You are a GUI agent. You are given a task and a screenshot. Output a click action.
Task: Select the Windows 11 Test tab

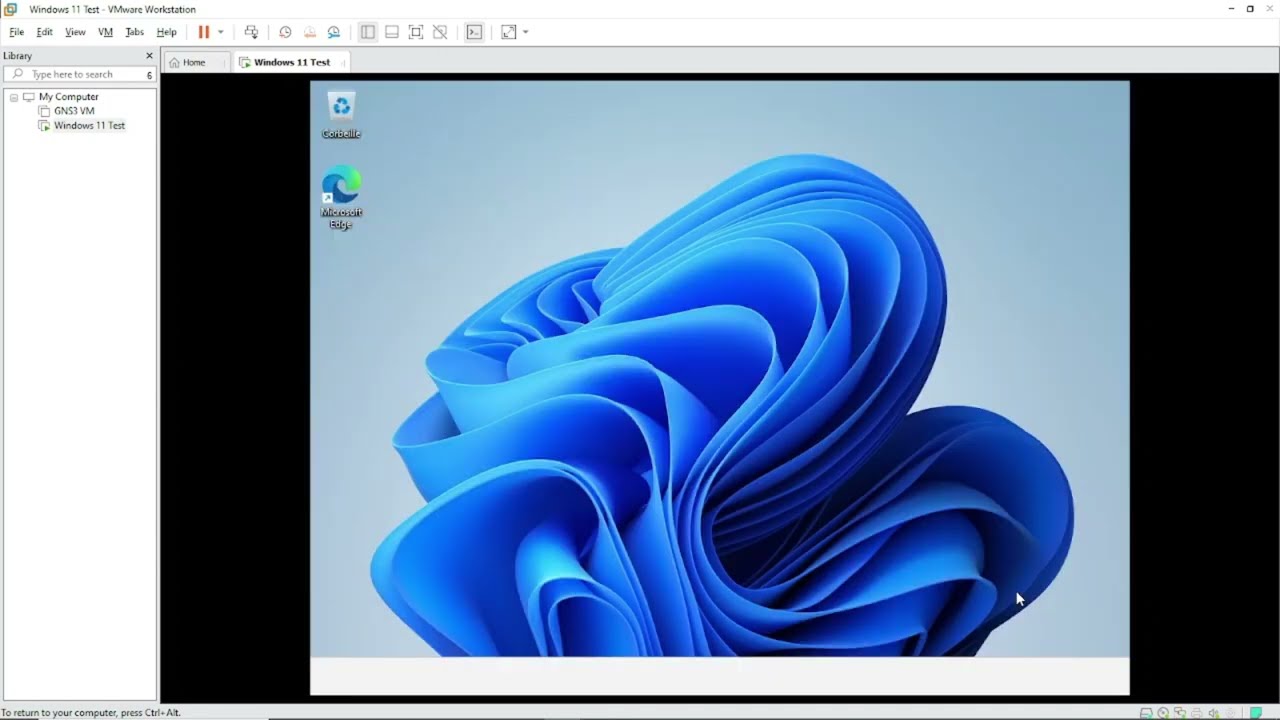(290, 62)
